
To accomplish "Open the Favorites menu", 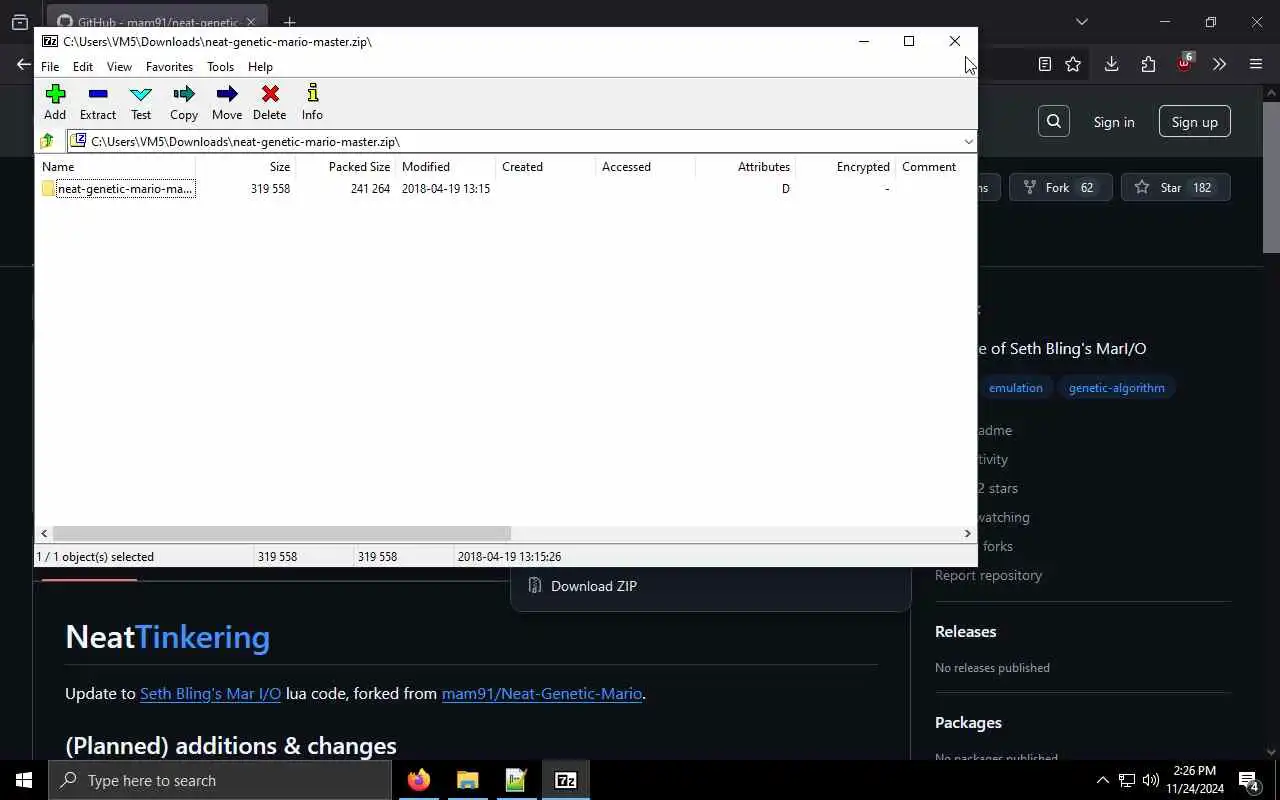I will click(169, 66).
